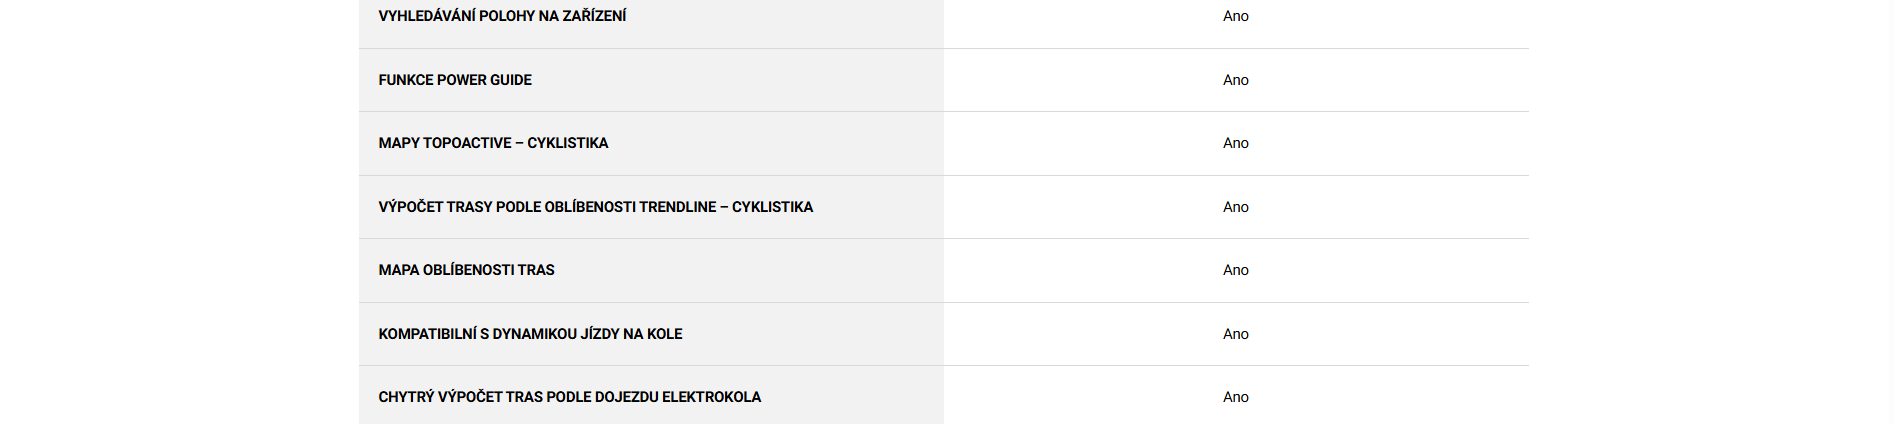
Task: Select the Ano value for Dojezd elektrokola
Action: point(1235,397)
